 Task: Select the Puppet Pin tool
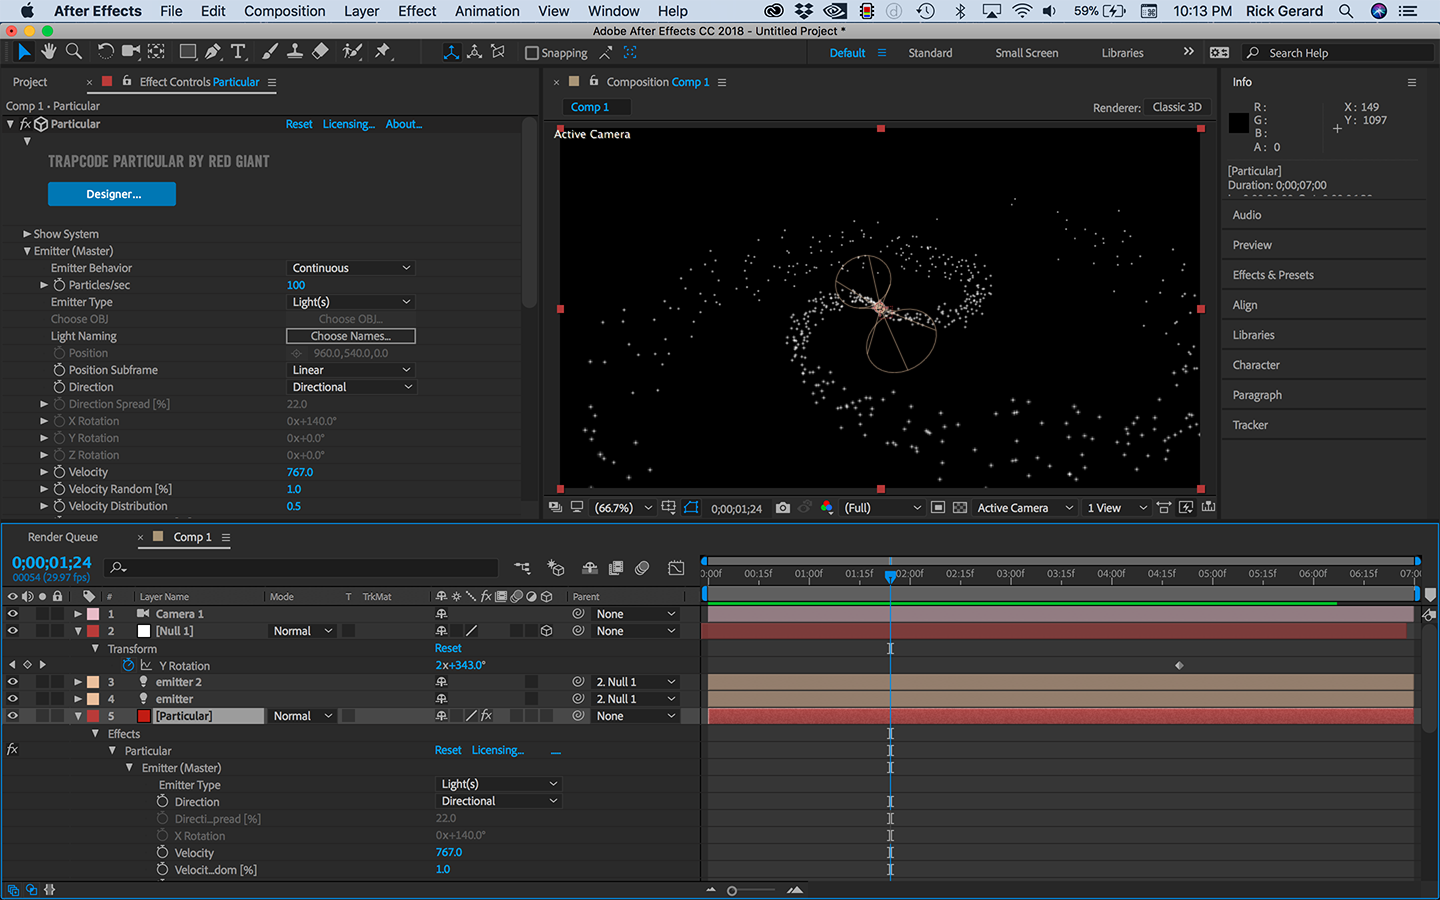383,52
